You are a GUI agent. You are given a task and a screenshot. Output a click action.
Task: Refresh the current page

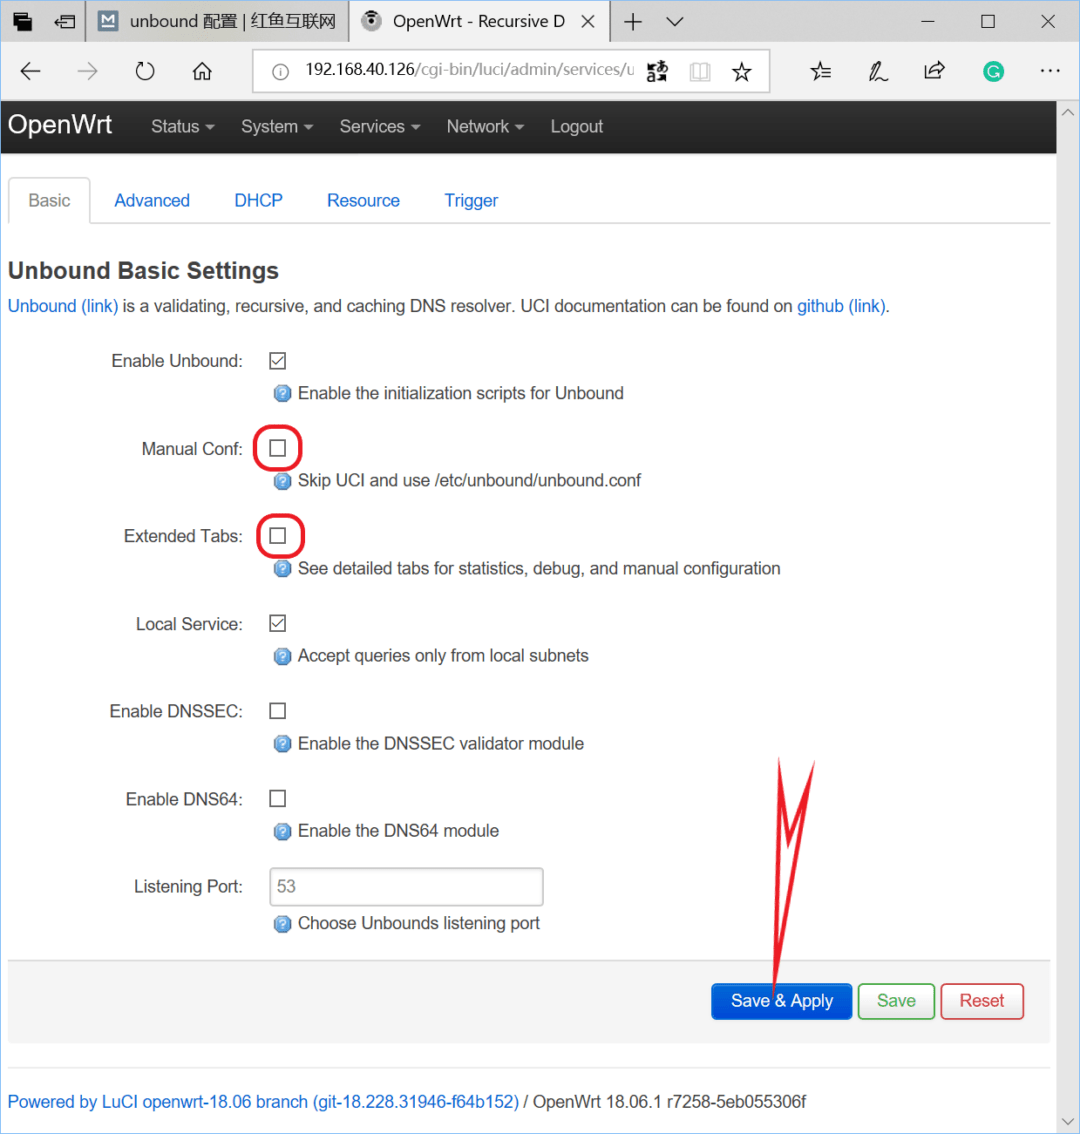(144, 71)
